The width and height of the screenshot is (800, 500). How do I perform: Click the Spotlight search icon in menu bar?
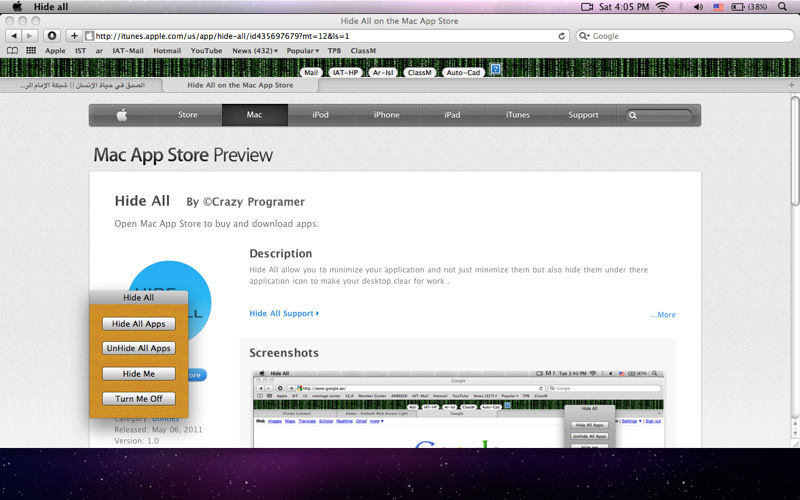pyautogui.click(x=782, y=7)
